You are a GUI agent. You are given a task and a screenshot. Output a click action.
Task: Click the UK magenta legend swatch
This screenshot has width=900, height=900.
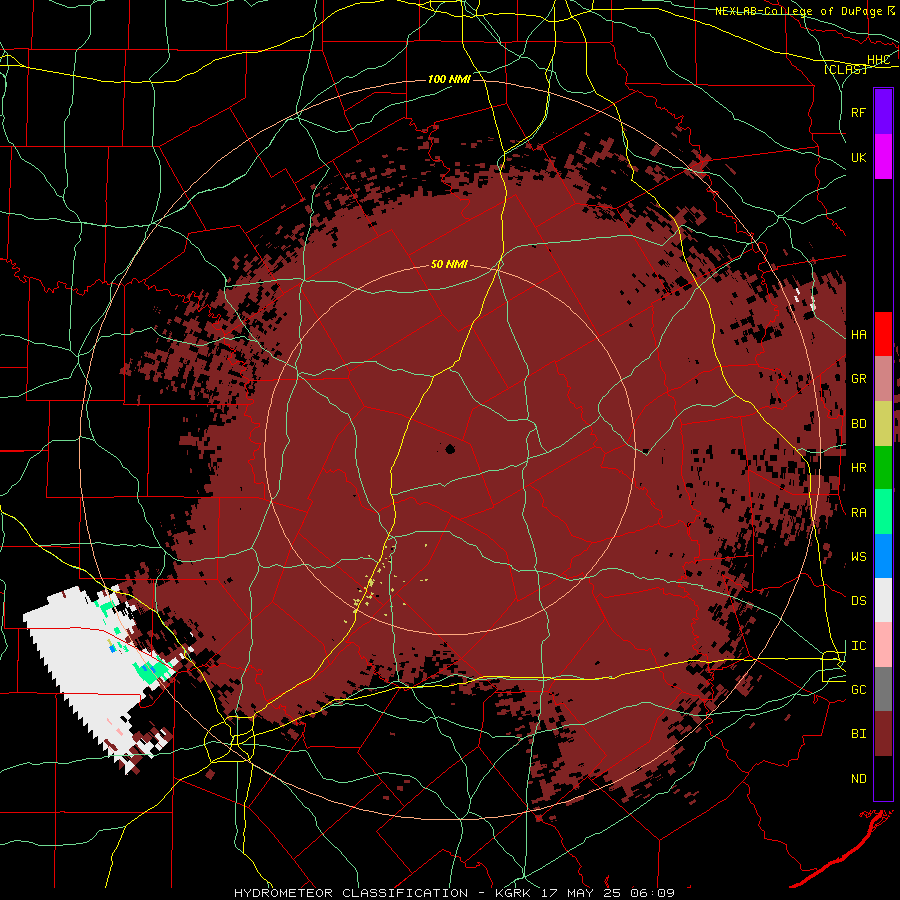point(883,157)
